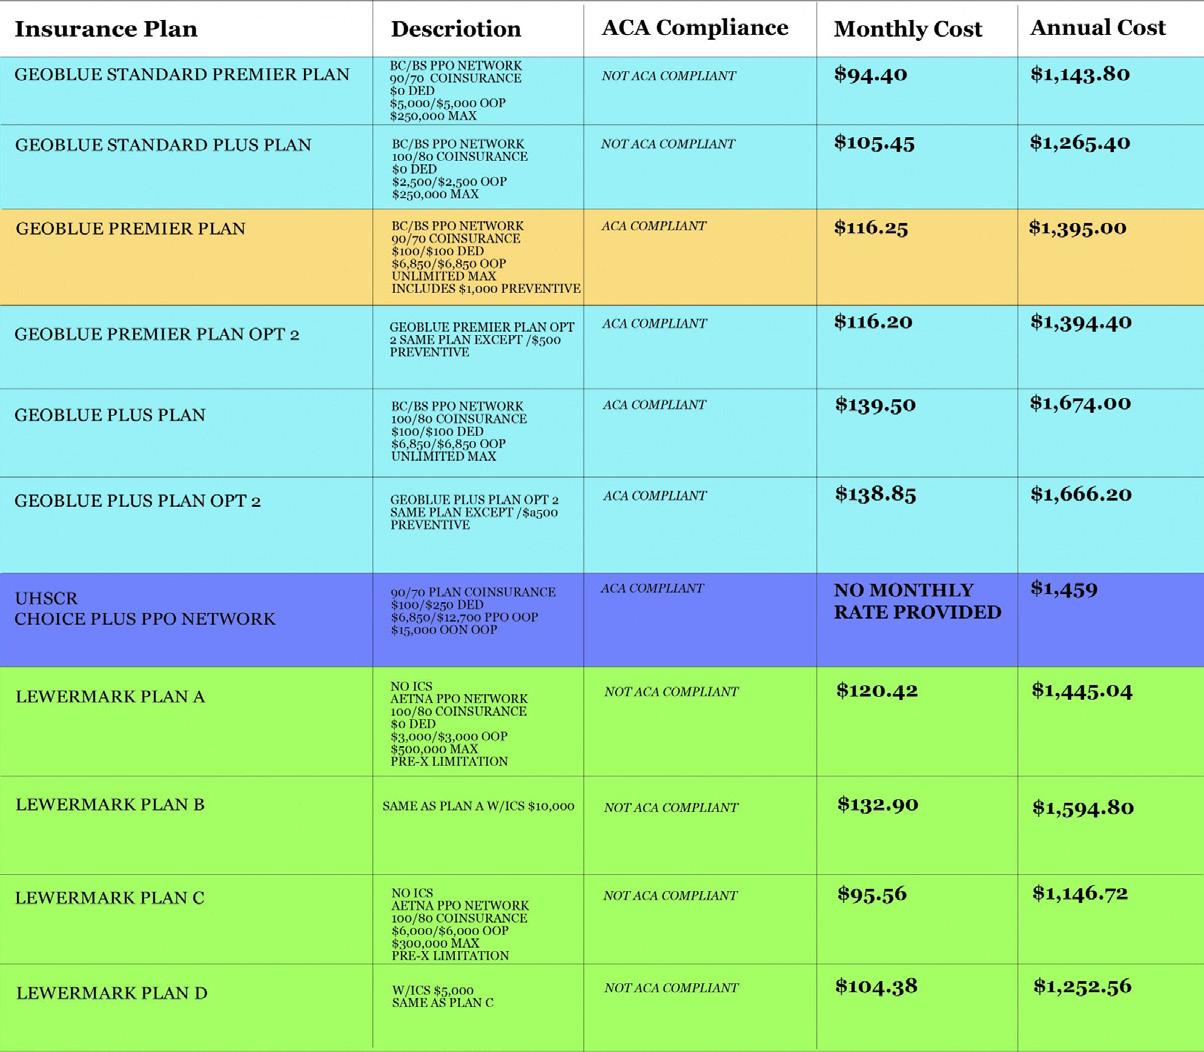Screen dimensions: 1204x1052
Task: Click the $105.45 monthly cost
Action: 875,143
